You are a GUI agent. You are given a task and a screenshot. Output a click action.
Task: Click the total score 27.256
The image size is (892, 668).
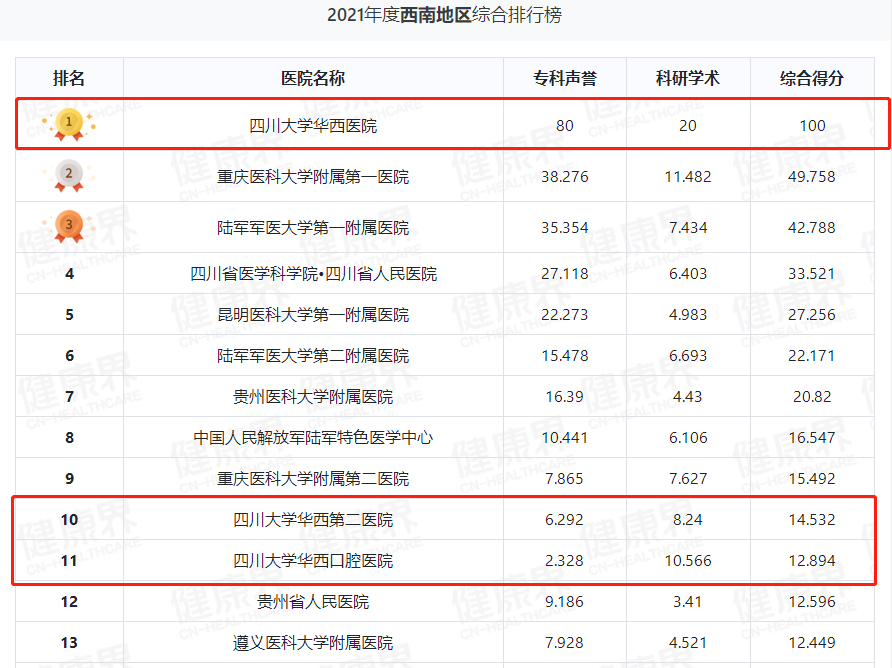812,315
